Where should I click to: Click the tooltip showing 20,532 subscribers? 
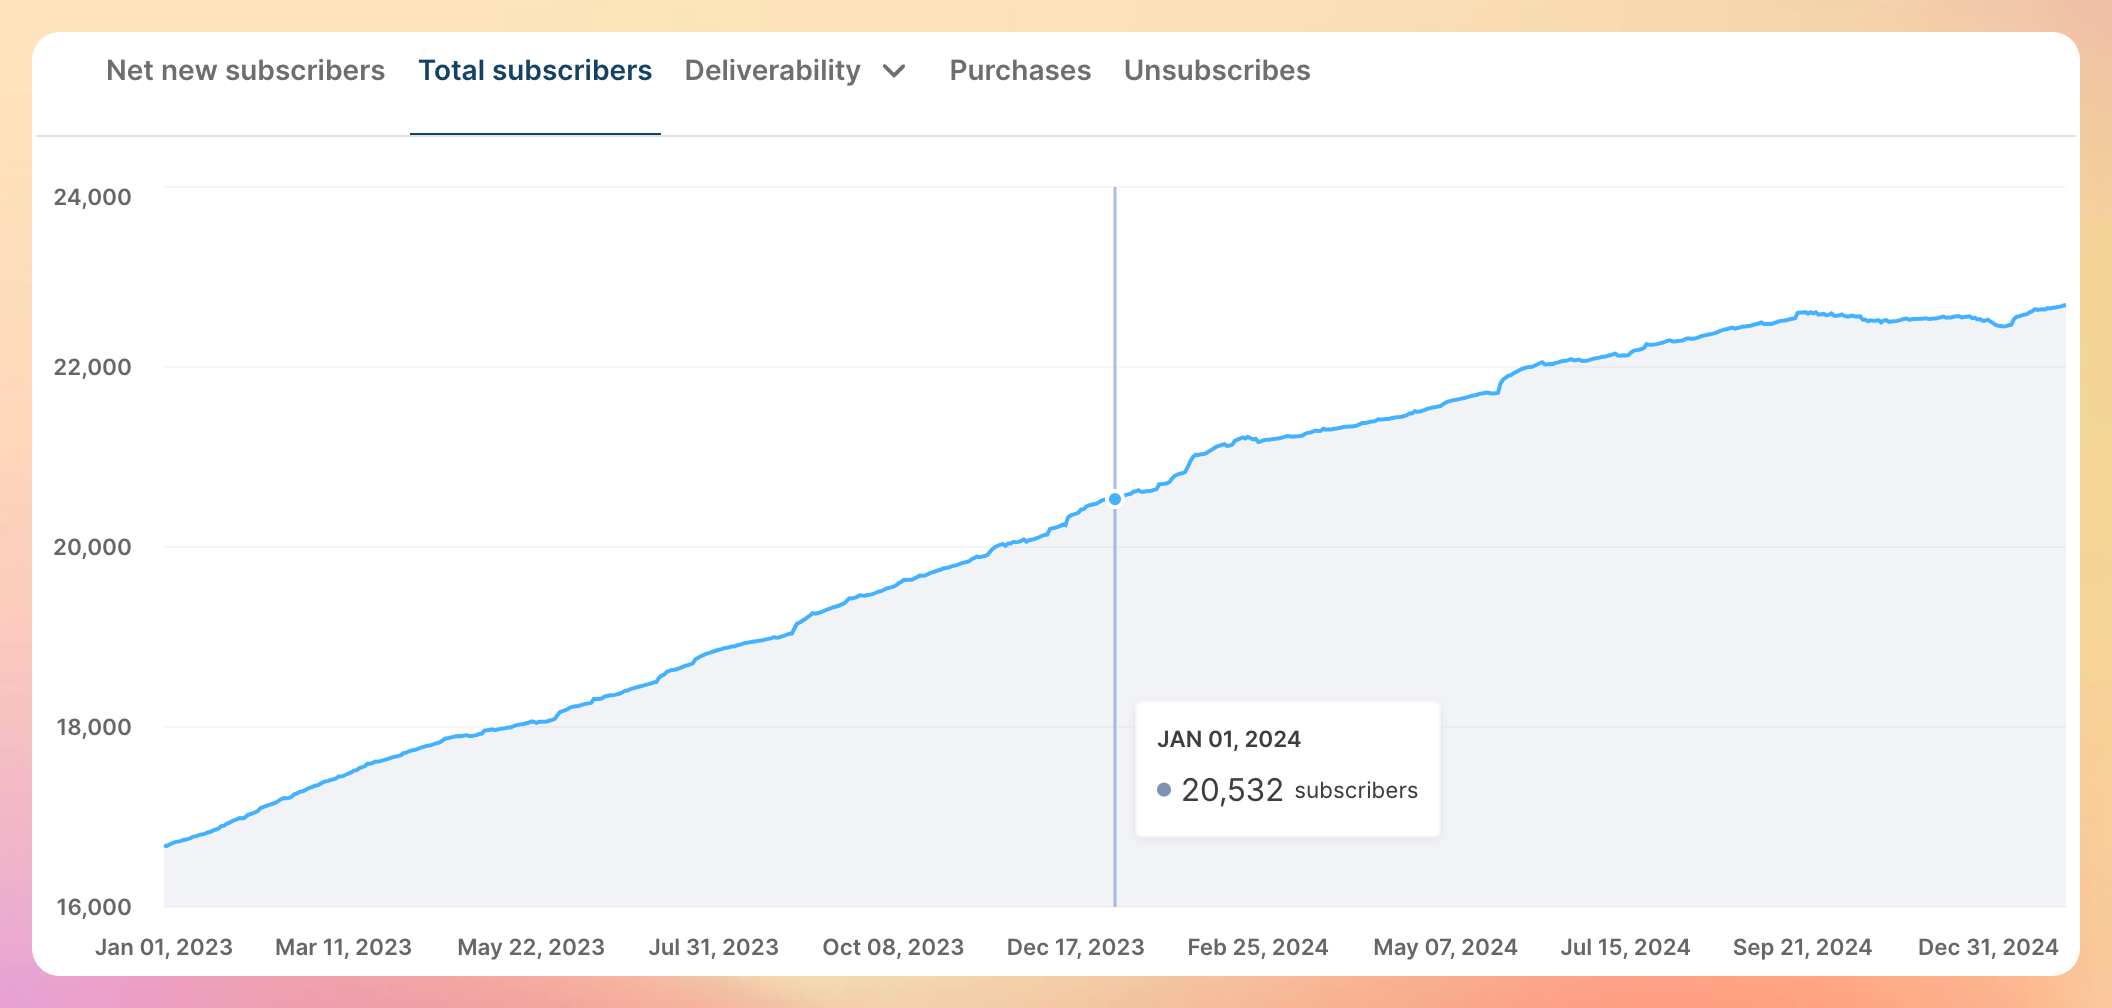pos(1288,766)
